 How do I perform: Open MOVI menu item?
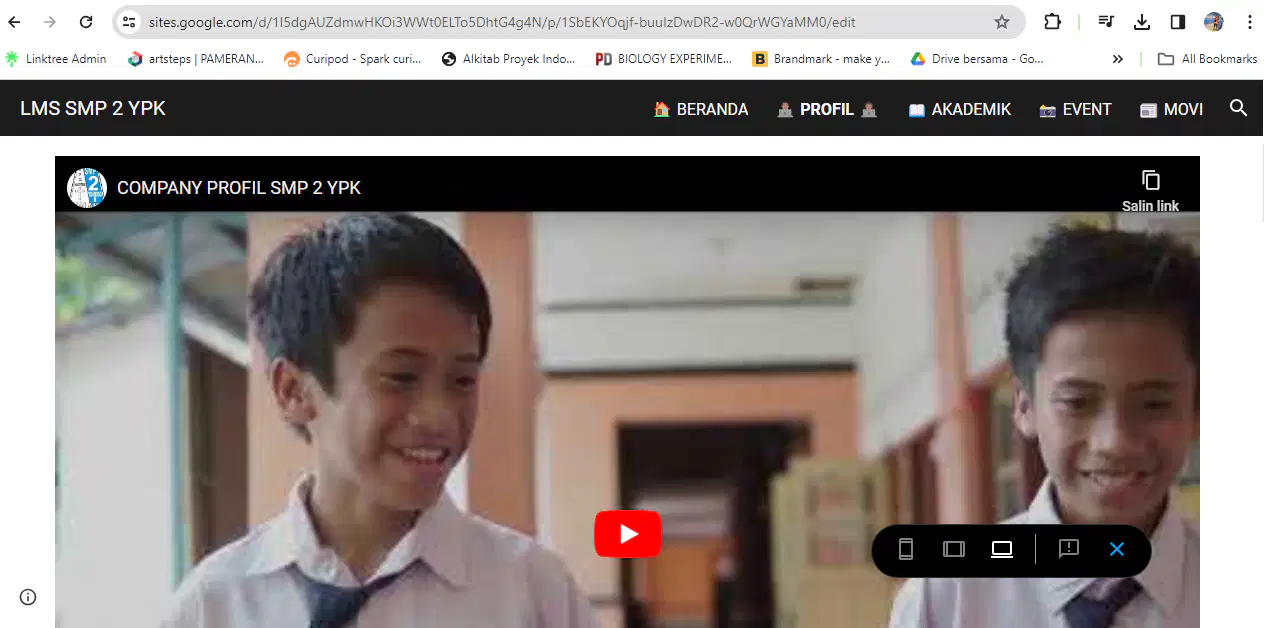pyautogui.click(x=1172, y=109)
